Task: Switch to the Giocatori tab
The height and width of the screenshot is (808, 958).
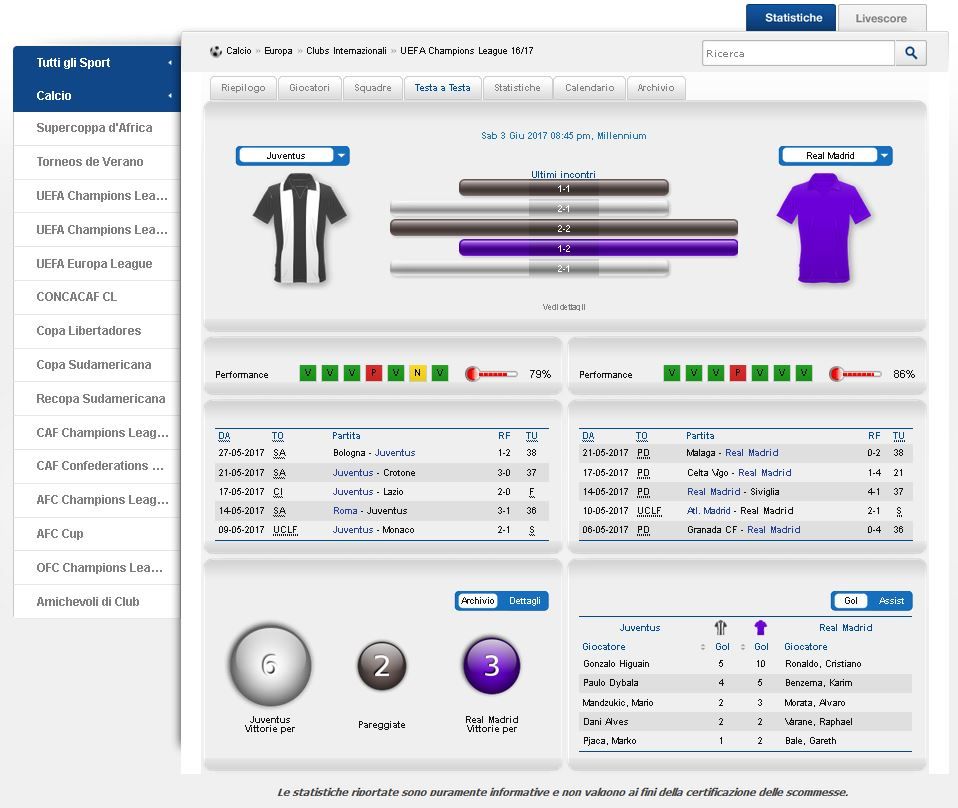Action: (309, 87)
